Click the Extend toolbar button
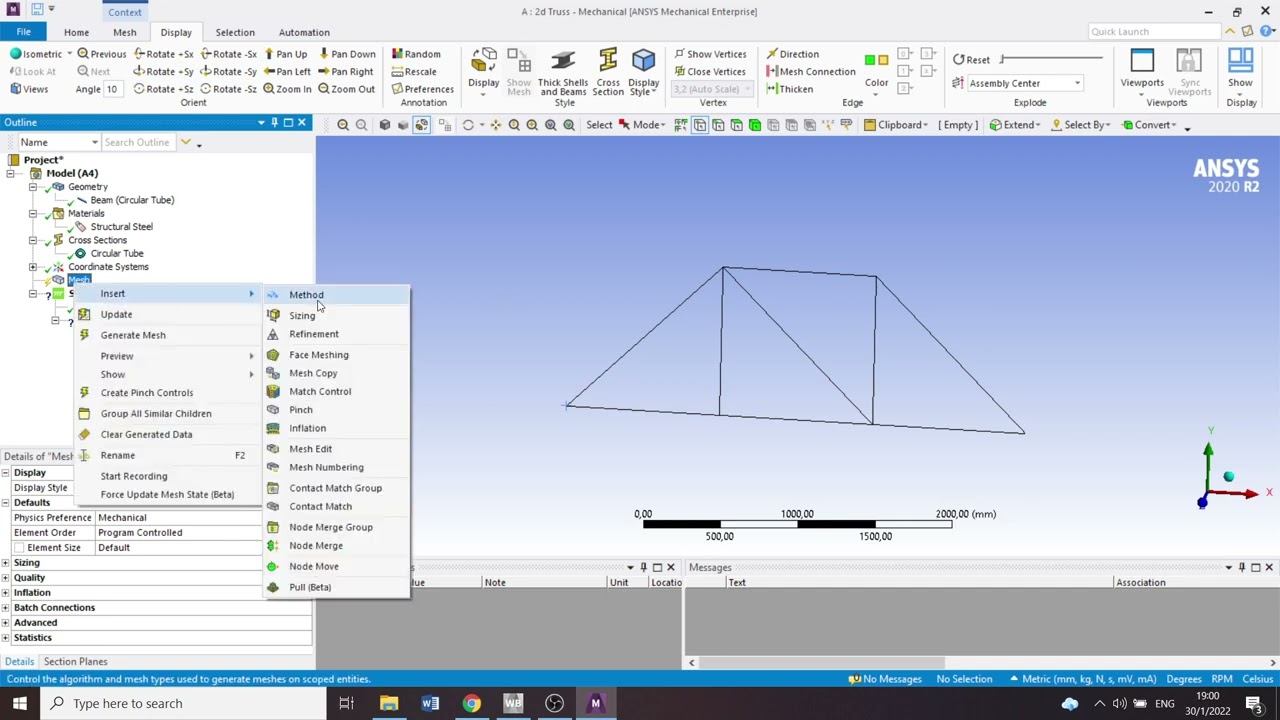1280x720 pixels. tap(1015, 125)
